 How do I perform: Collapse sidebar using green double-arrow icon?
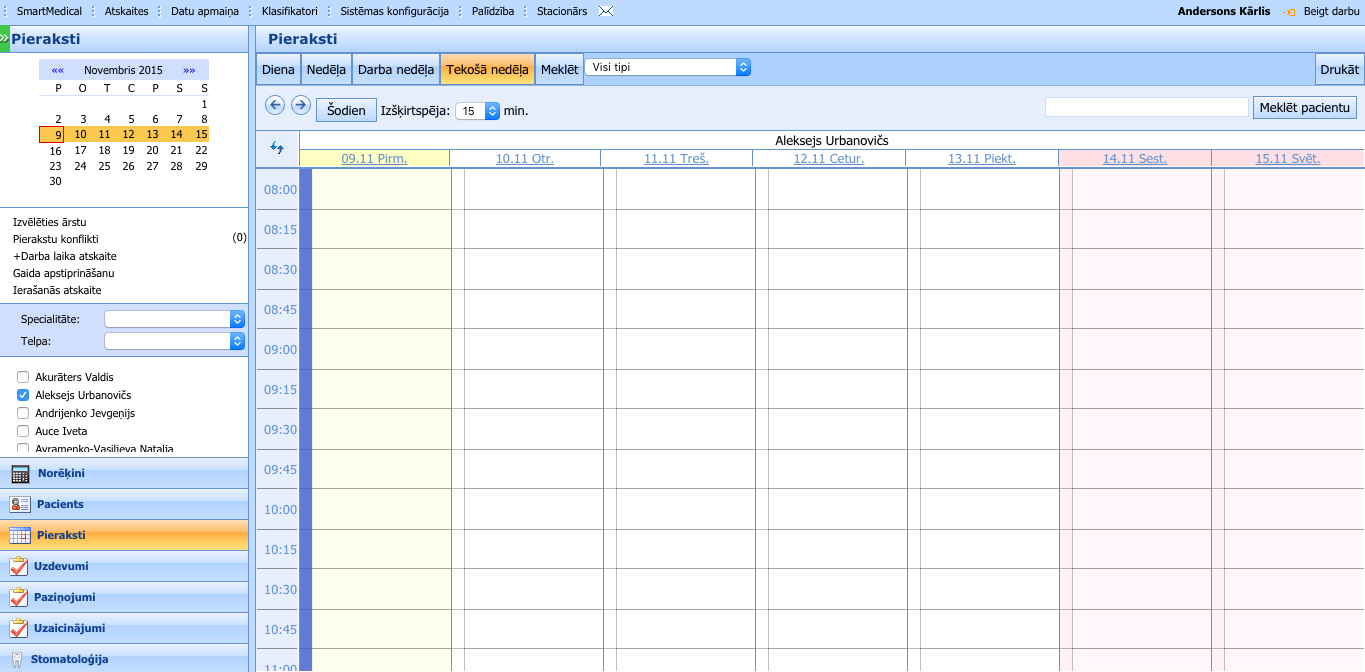4,39
